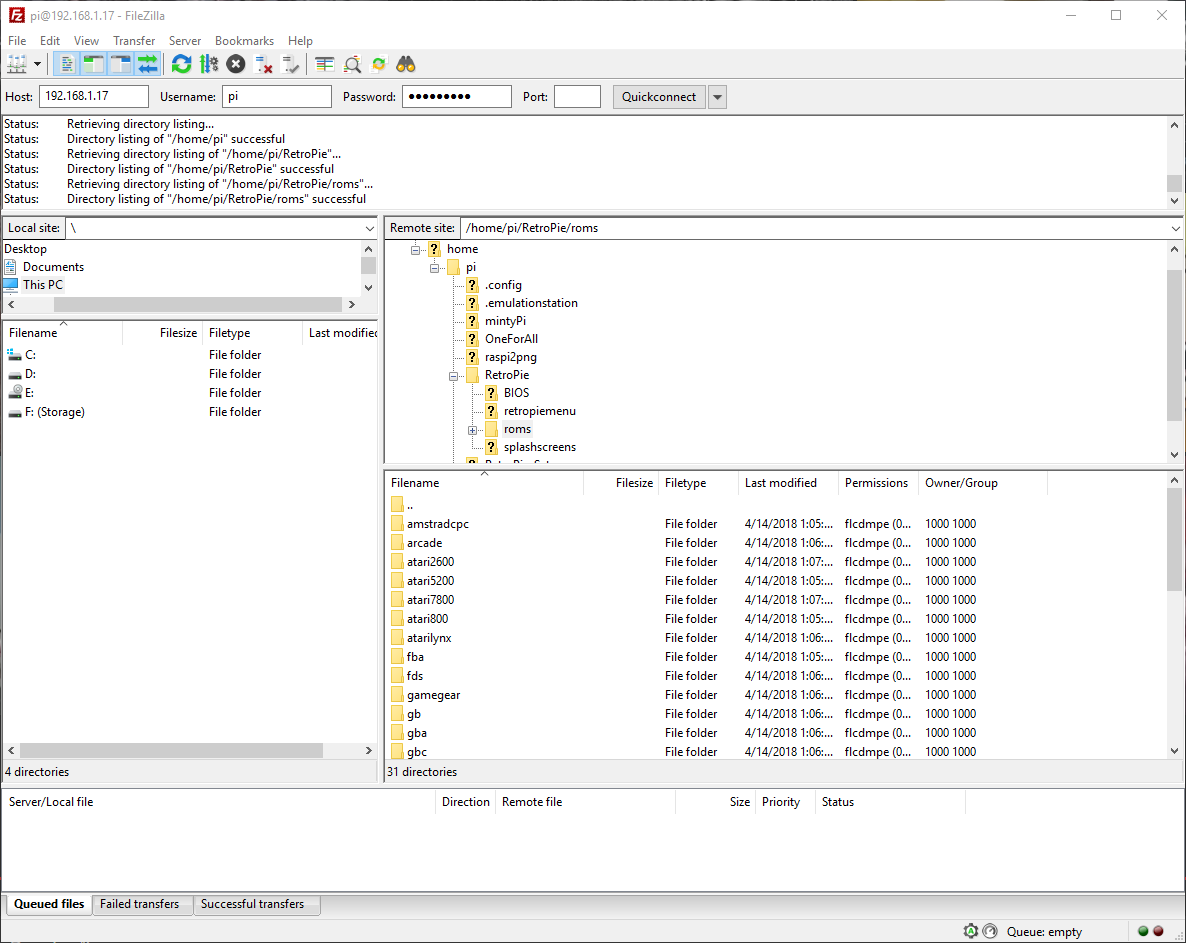Collapse the home node in the remote tree

pos(415,250)
